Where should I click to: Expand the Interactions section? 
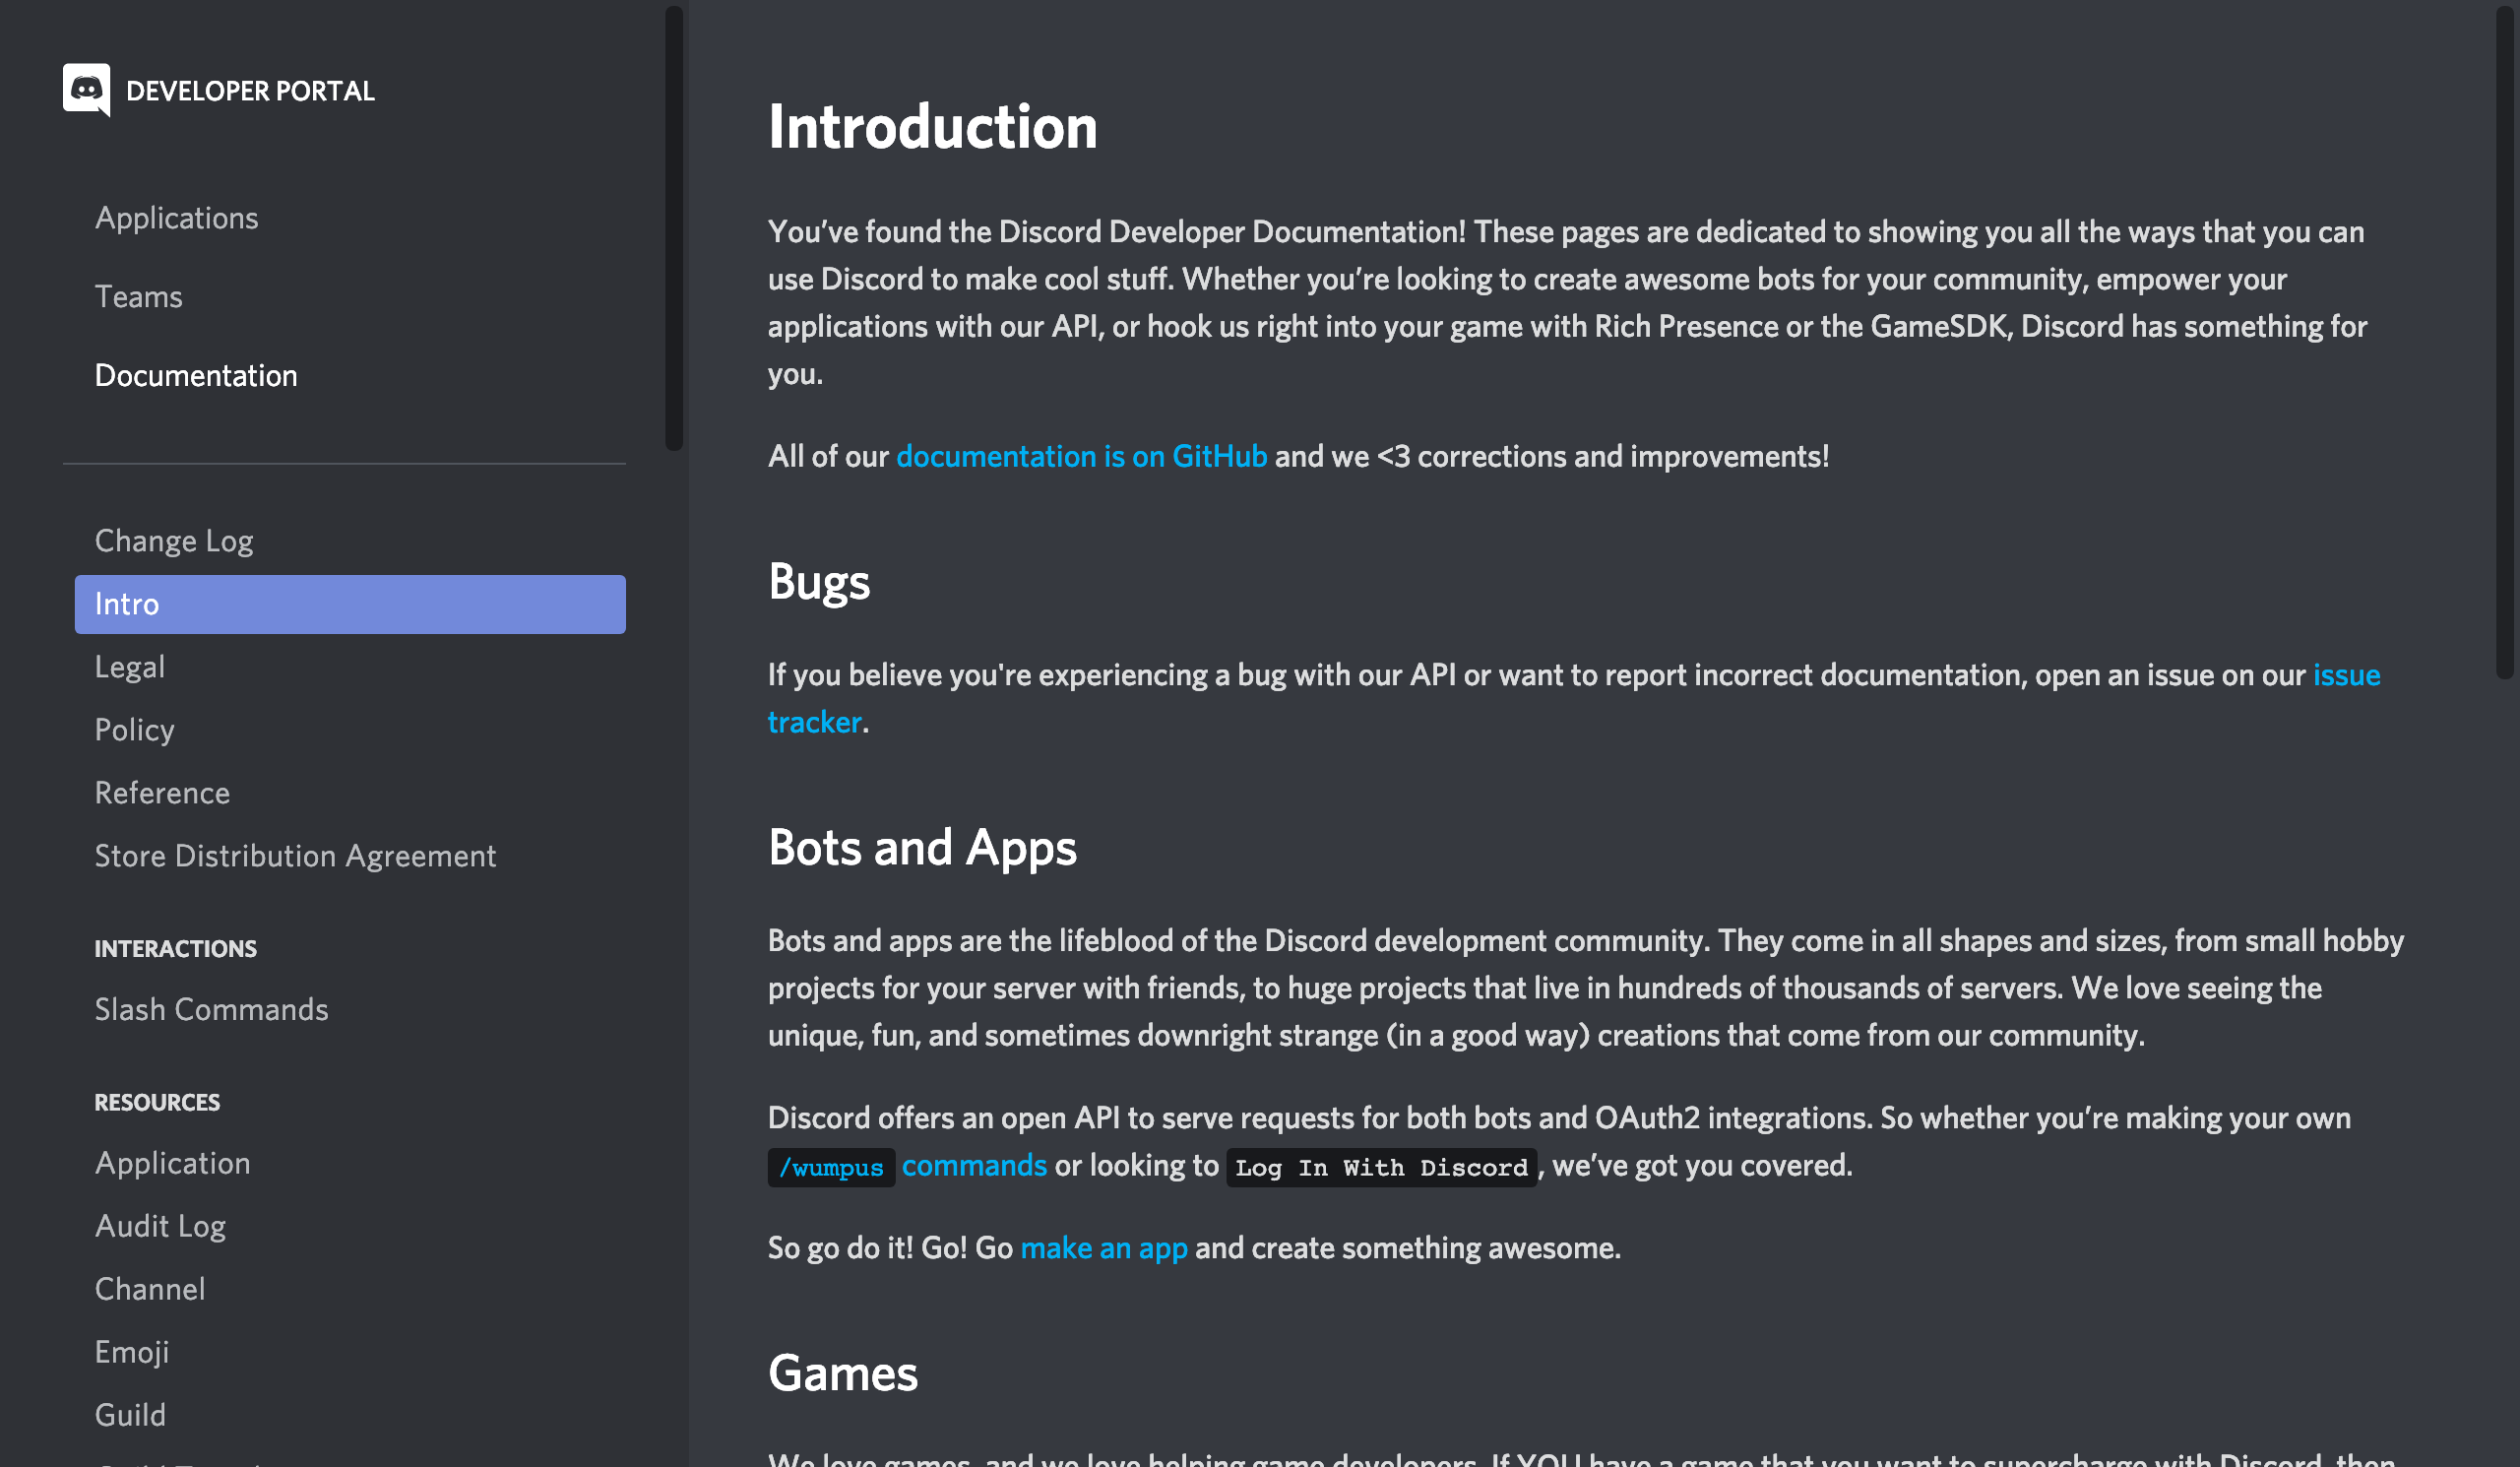click(174, 948)
